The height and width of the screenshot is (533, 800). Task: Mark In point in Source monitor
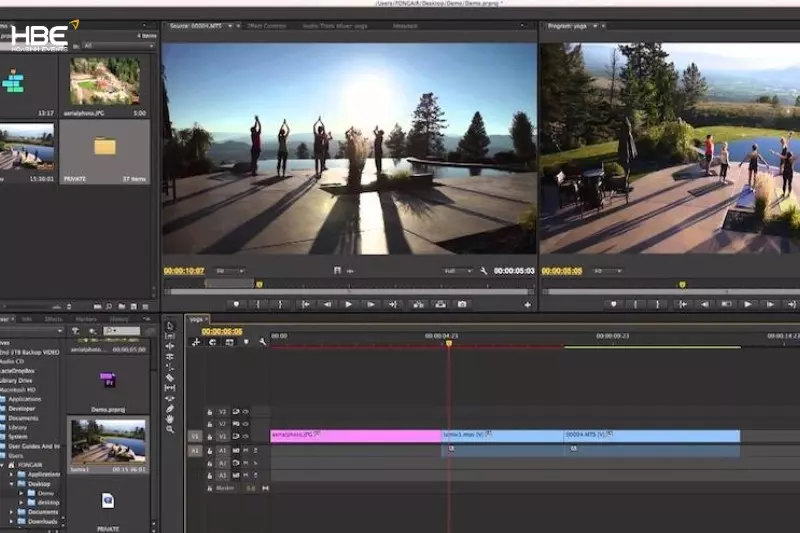tap(258, 304)
